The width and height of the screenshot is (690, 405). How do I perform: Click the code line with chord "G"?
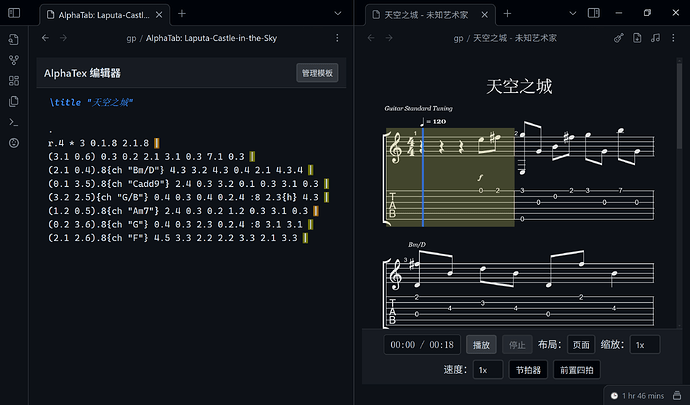180,225
